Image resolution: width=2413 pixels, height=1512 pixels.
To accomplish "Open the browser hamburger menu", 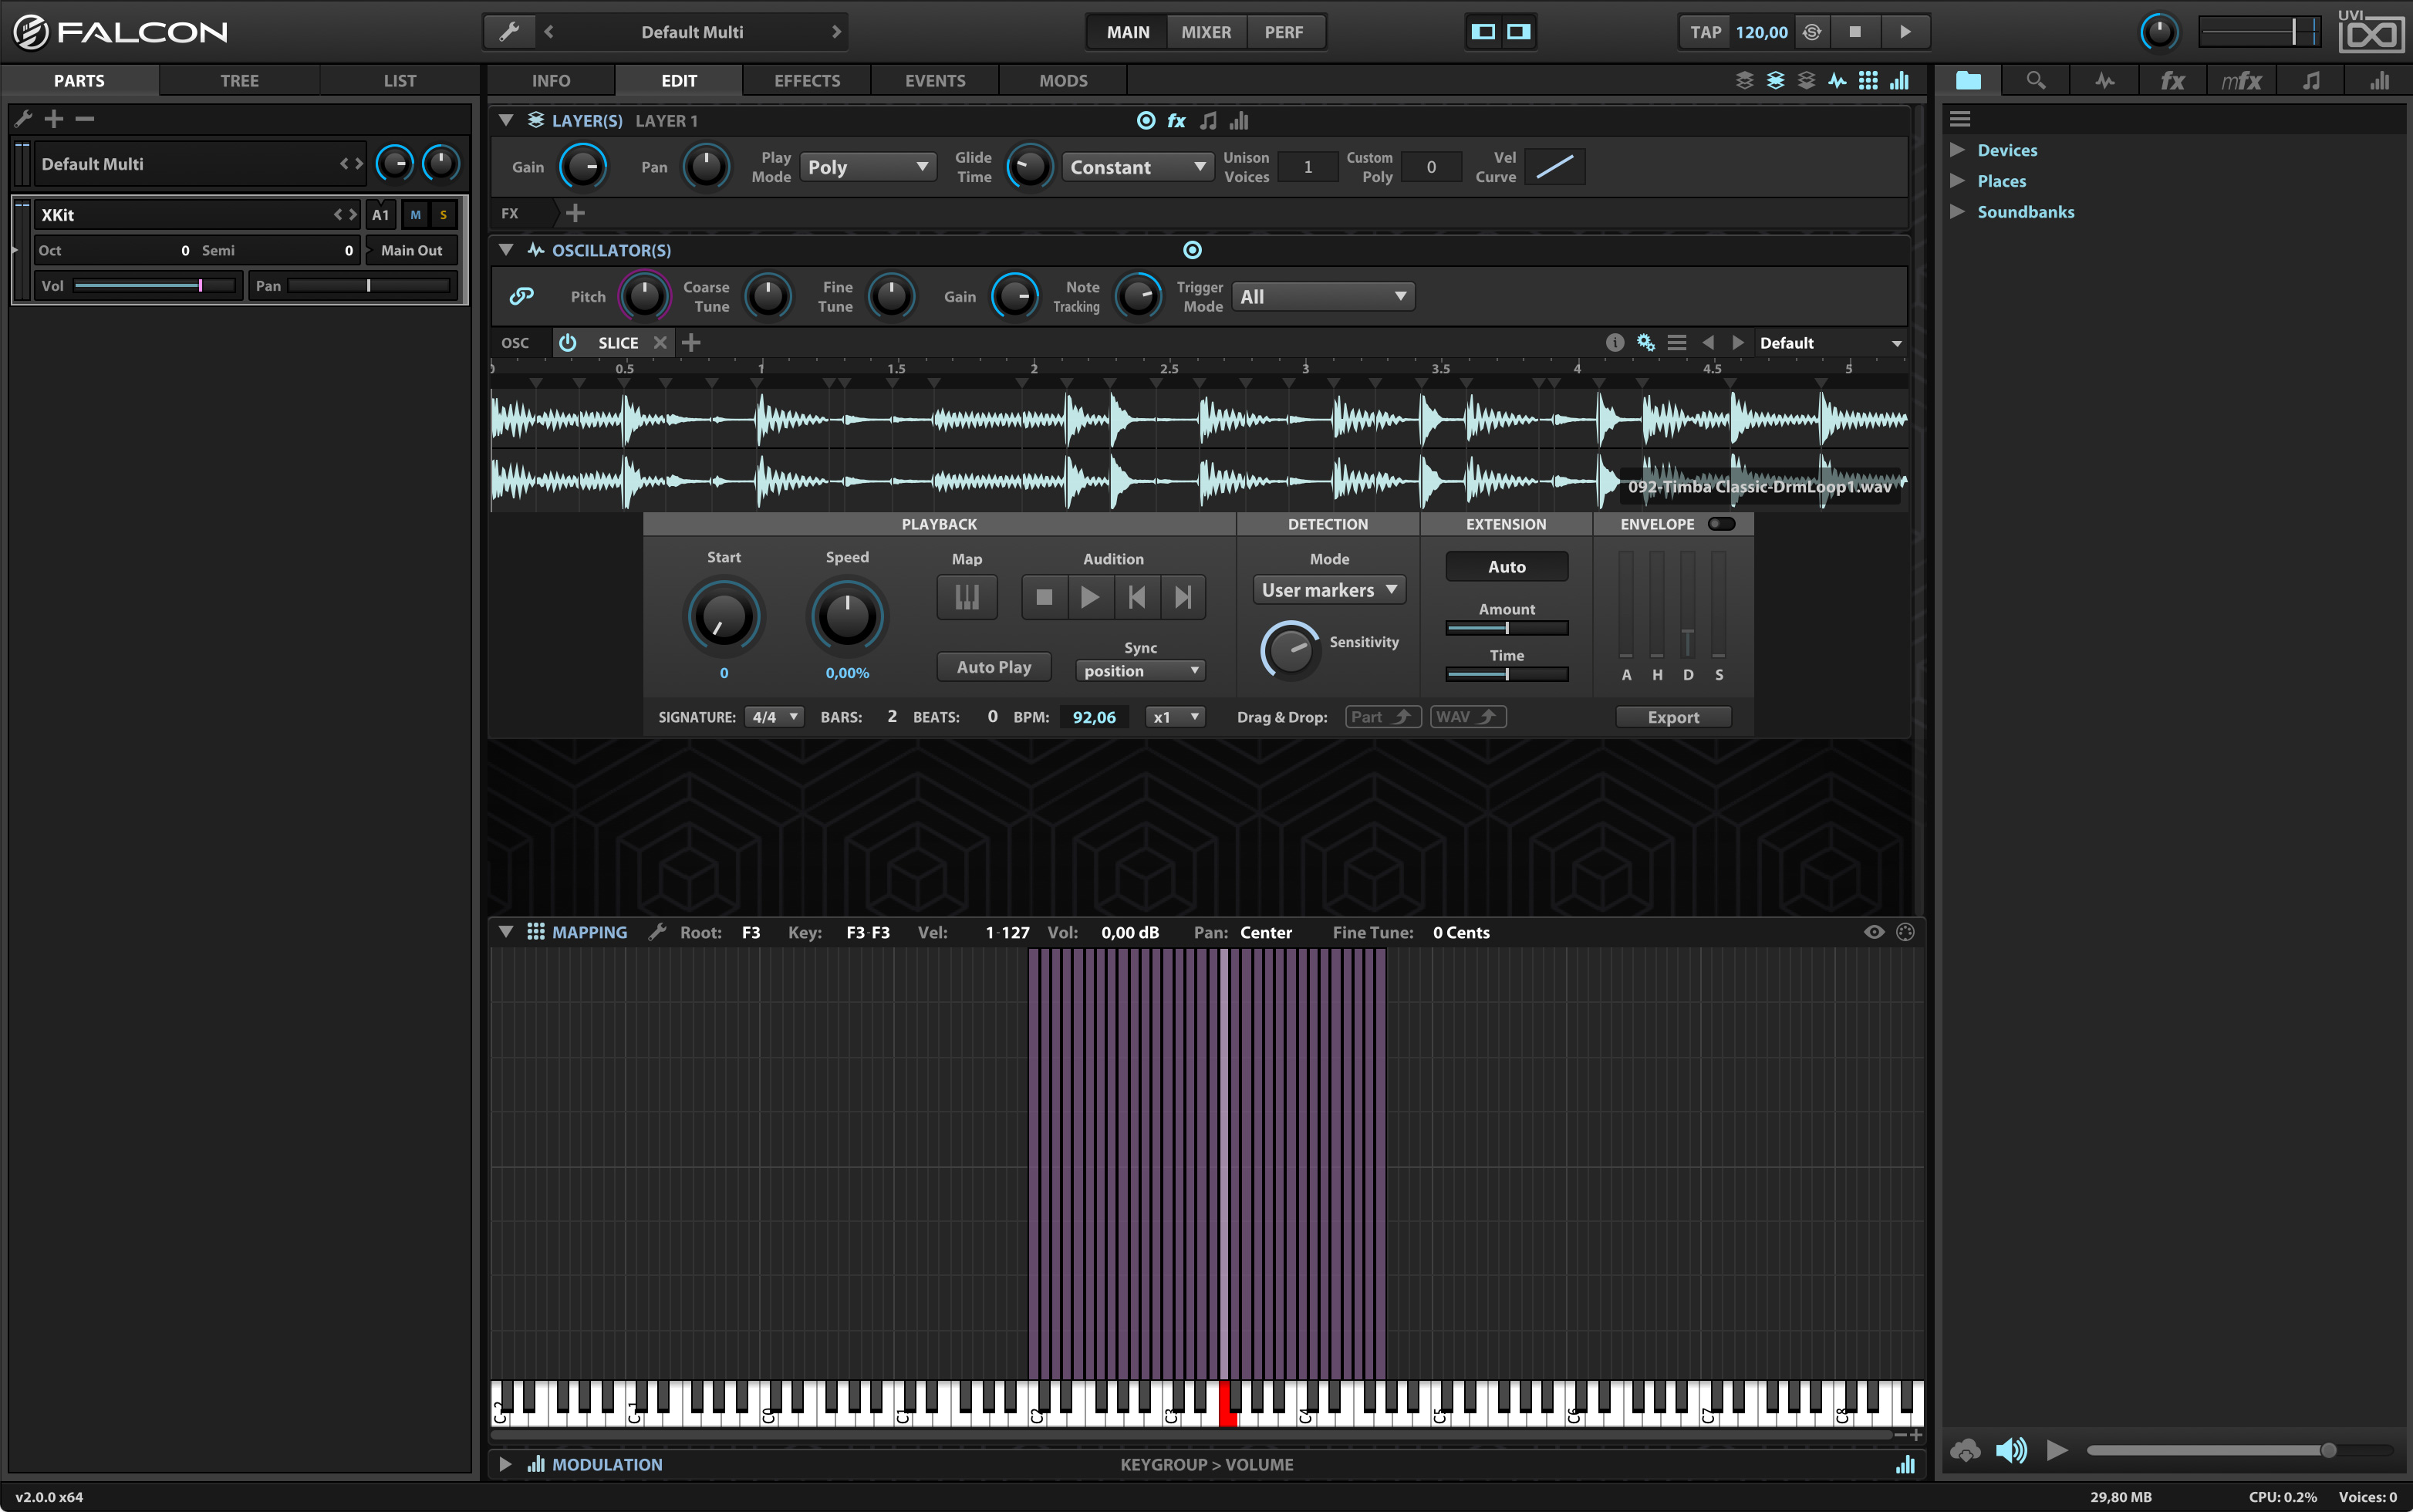I will tap(1960, 119).
